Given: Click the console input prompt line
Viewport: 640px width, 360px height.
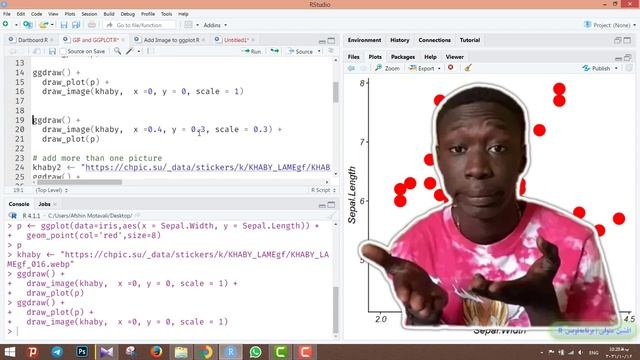Looking at the screenshot, I should (171, 331).
